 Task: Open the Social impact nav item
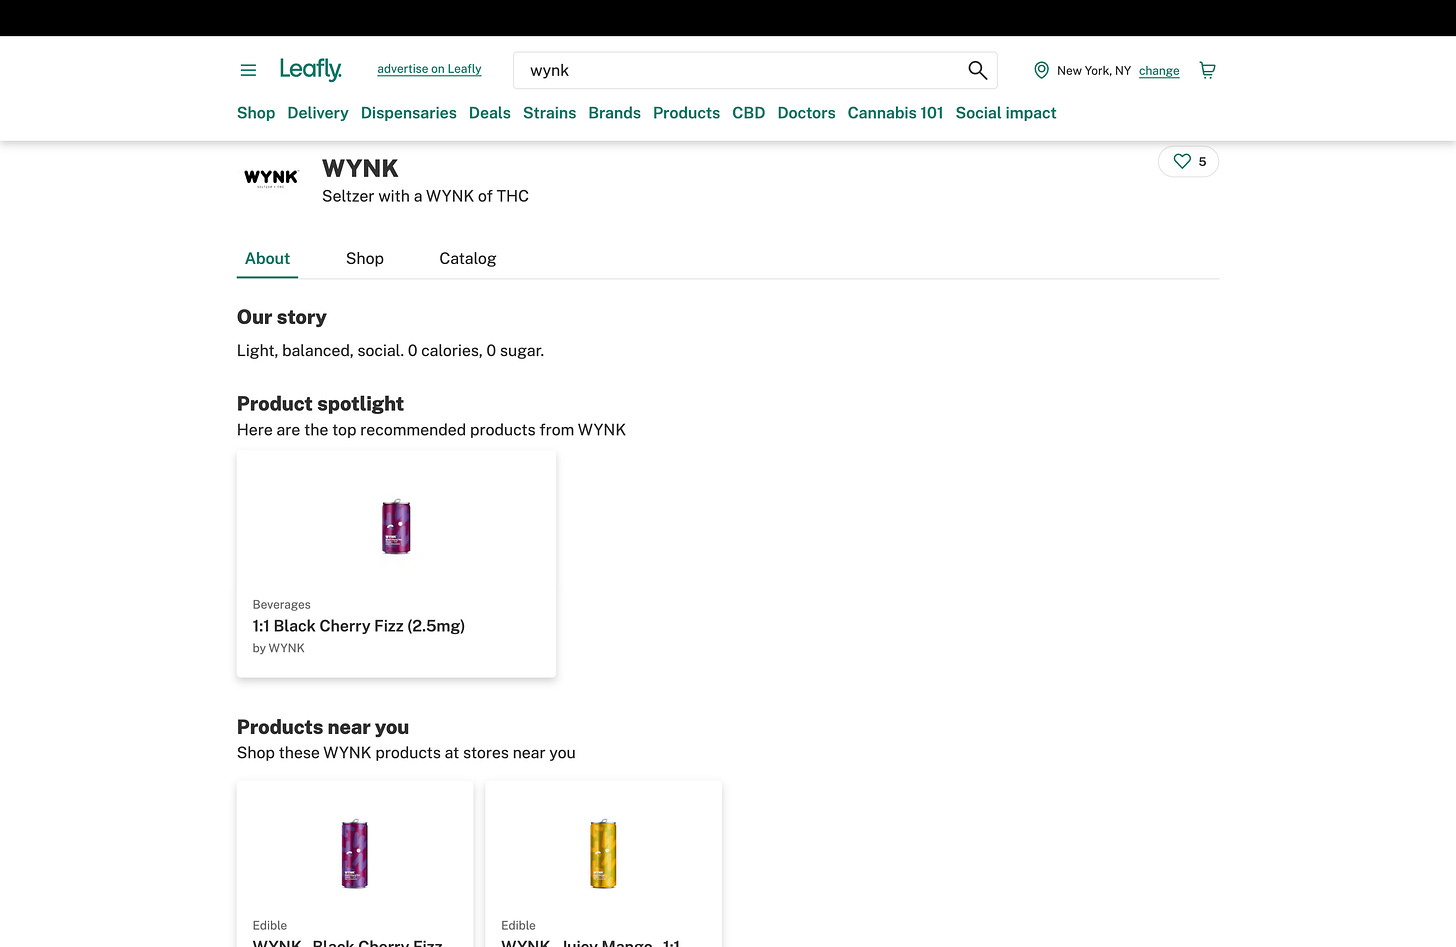tap(1006, 113)
